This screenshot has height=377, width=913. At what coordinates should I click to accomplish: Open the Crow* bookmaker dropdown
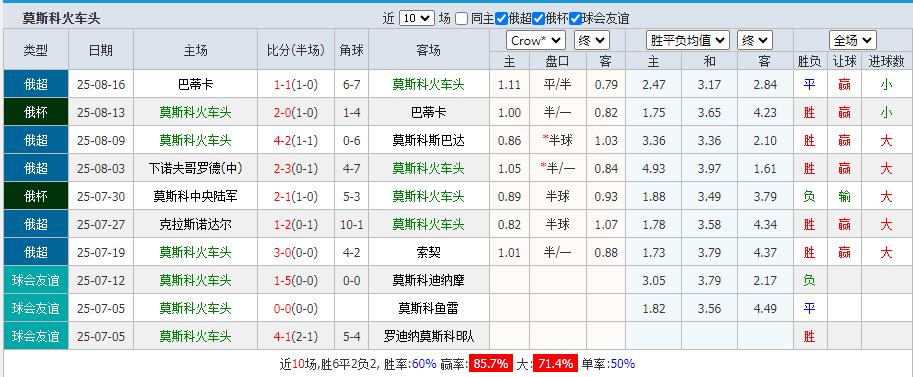[x=536, y=41]
